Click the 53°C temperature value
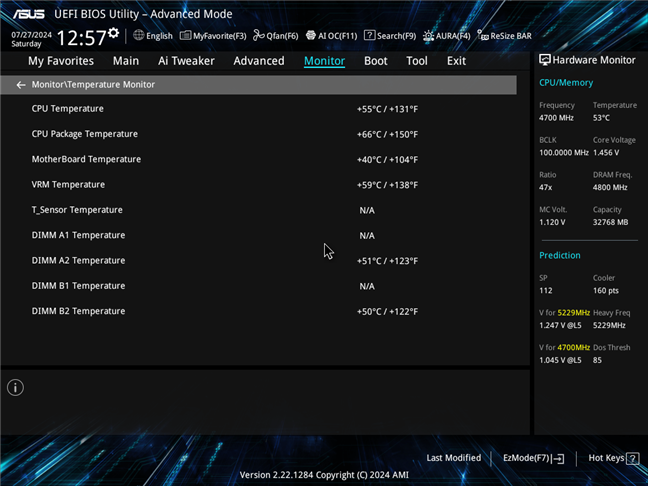Viewport: 648px width, 486px height. point(601,118)
